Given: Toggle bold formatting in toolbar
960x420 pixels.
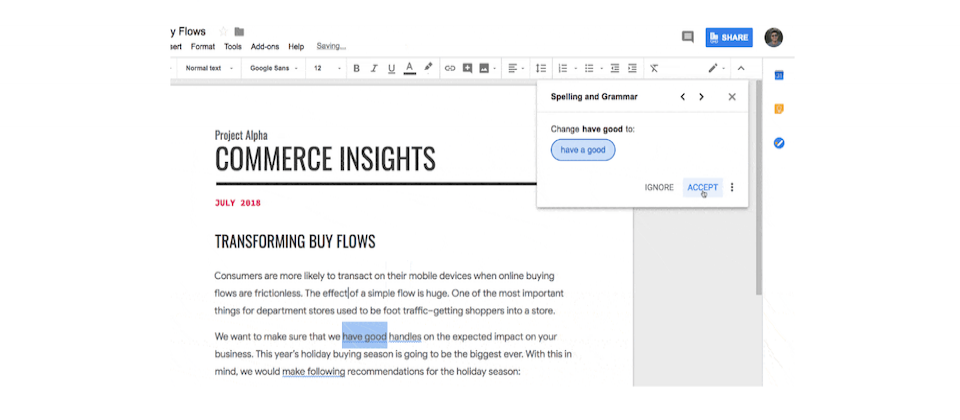Looking at the screenshot, I should [356, 68].
